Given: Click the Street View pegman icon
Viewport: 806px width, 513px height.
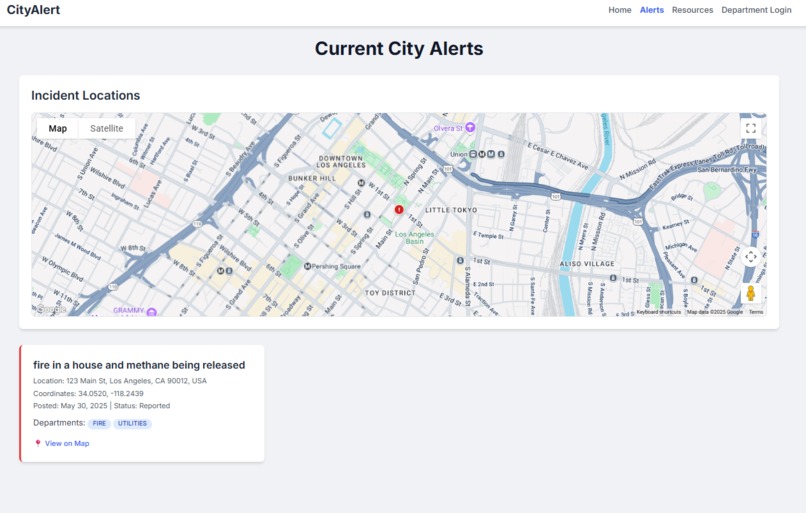Looking at the screenshot, I should coord(750,294).
